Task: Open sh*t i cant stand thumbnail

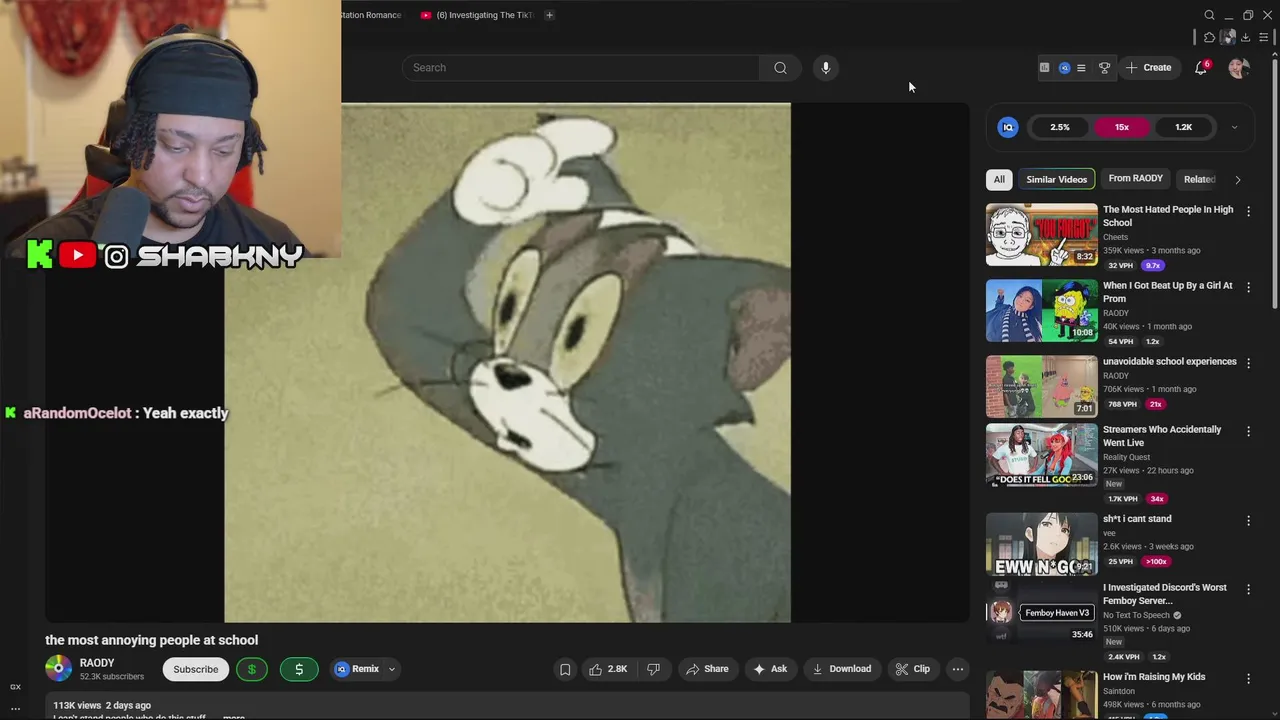Action: [x=1041, y=544]
